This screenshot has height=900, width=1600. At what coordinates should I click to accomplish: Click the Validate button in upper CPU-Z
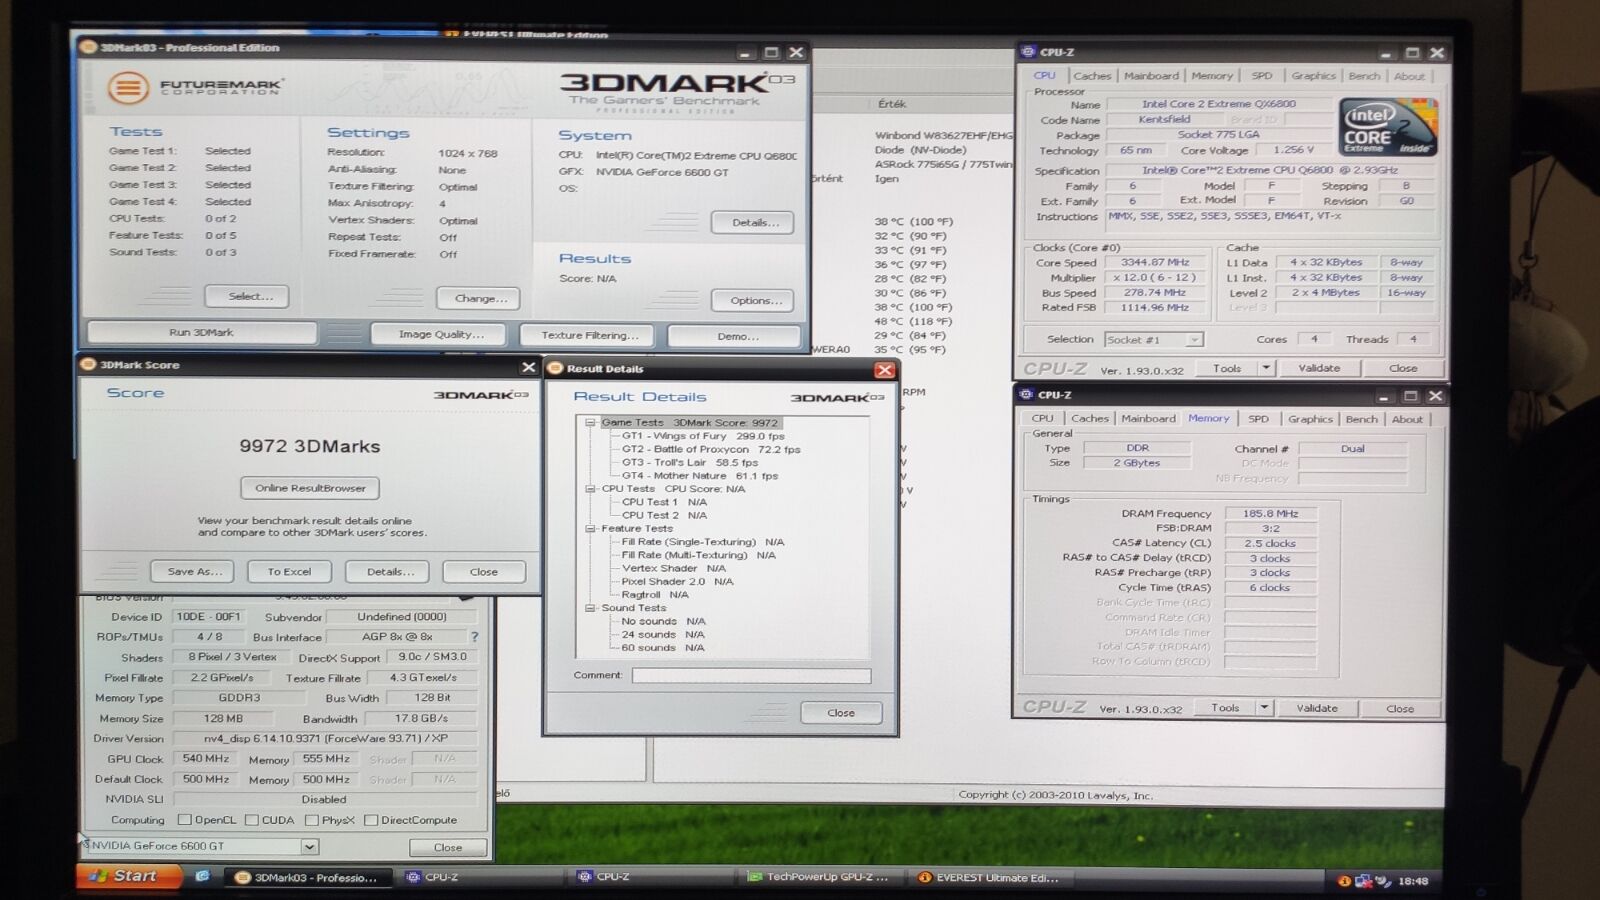pyautogui.click(x=1319, y=368)
